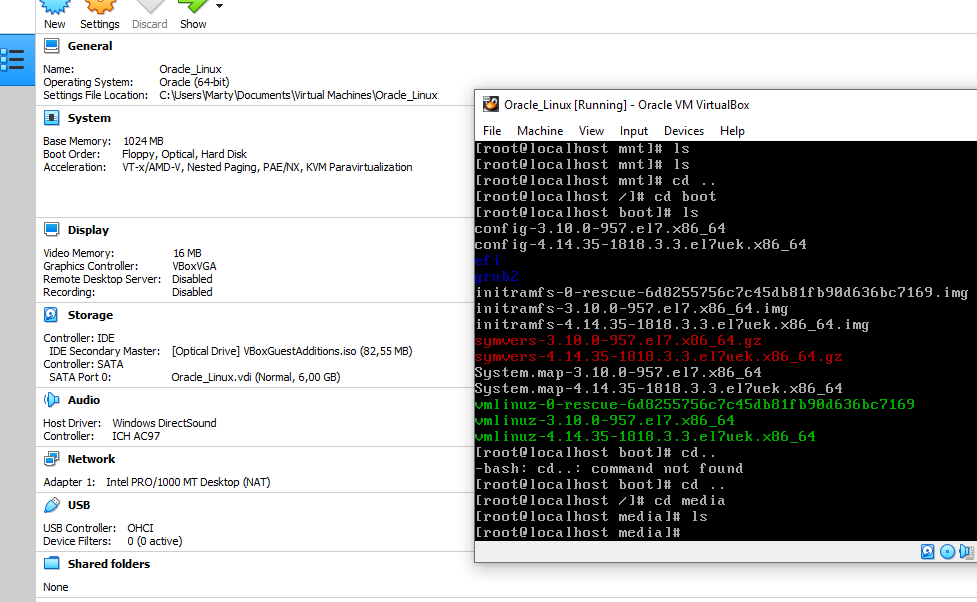Viewport: 977px width, 602px height.
Task: Click the New machine toolbar button
Action: coord(55,15)
